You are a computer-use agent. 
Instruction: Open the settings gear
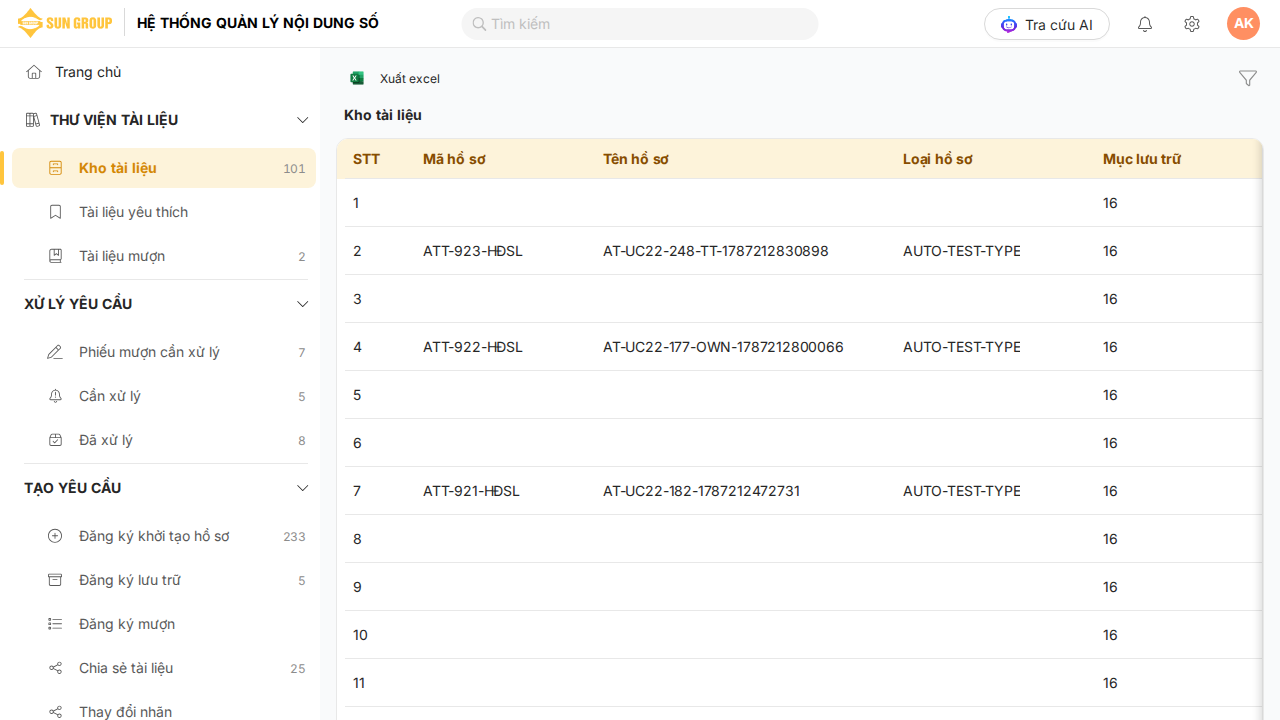pos(1192,24)
